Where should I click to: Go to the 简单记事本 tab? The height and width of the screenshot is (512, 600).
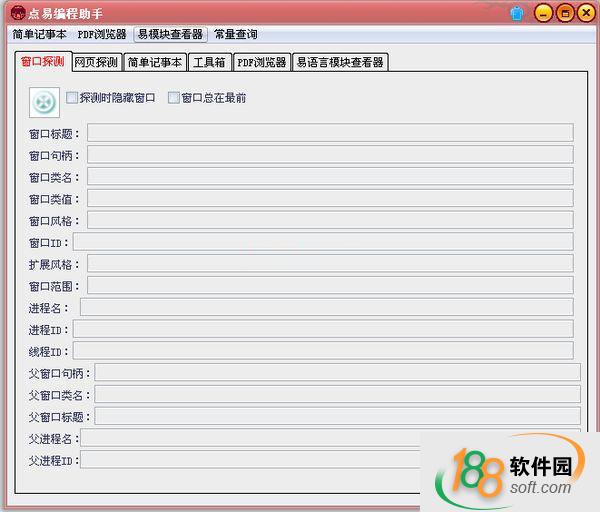(155, 62)
